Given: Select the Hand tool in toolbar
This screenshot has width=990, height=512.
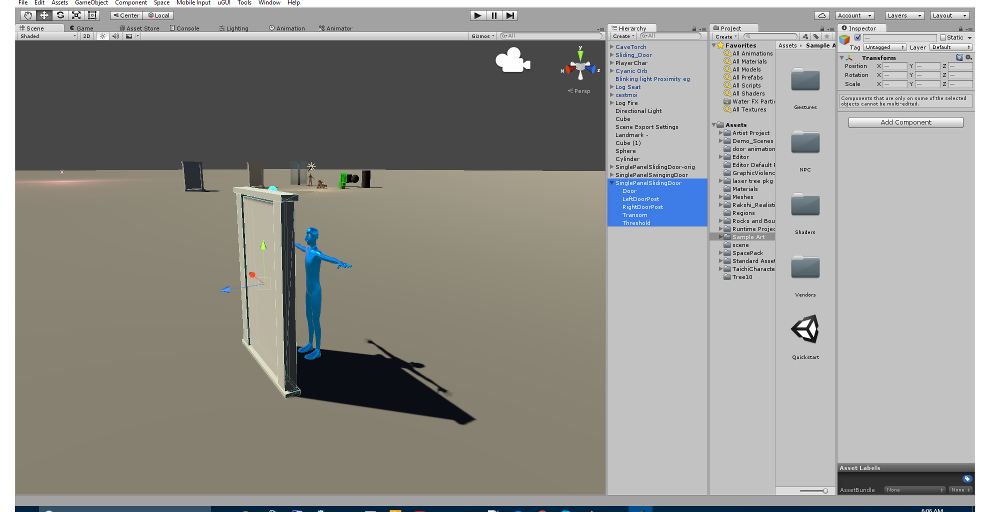Looking at the screenshot, I should pyautogui.click(x=28, y=15).
